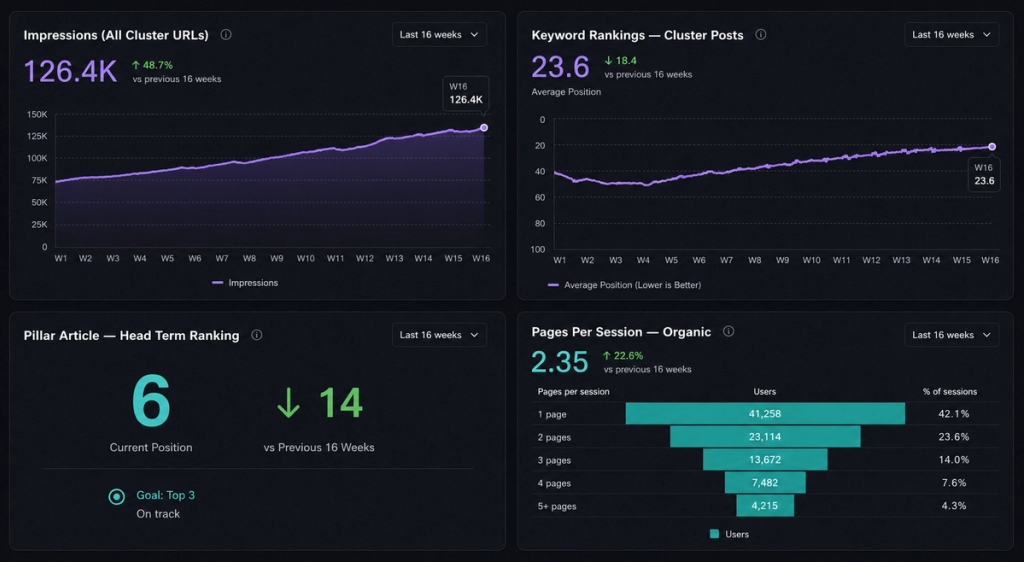This screenshot has height=562, width=1024.
Task: Click W16 data point on Keyword Rankings chart
Action: click(x=992, y=147)
